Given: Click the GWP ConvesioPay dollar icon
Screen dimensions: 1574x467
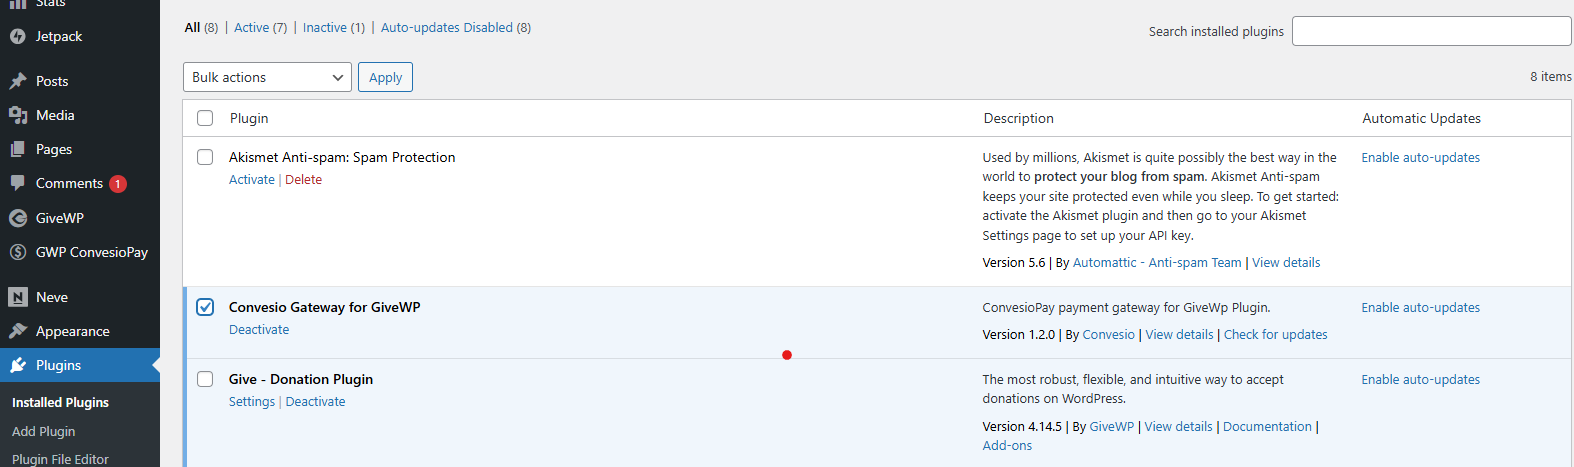Looking at the screenshot, I should click(x=18, y=252).
